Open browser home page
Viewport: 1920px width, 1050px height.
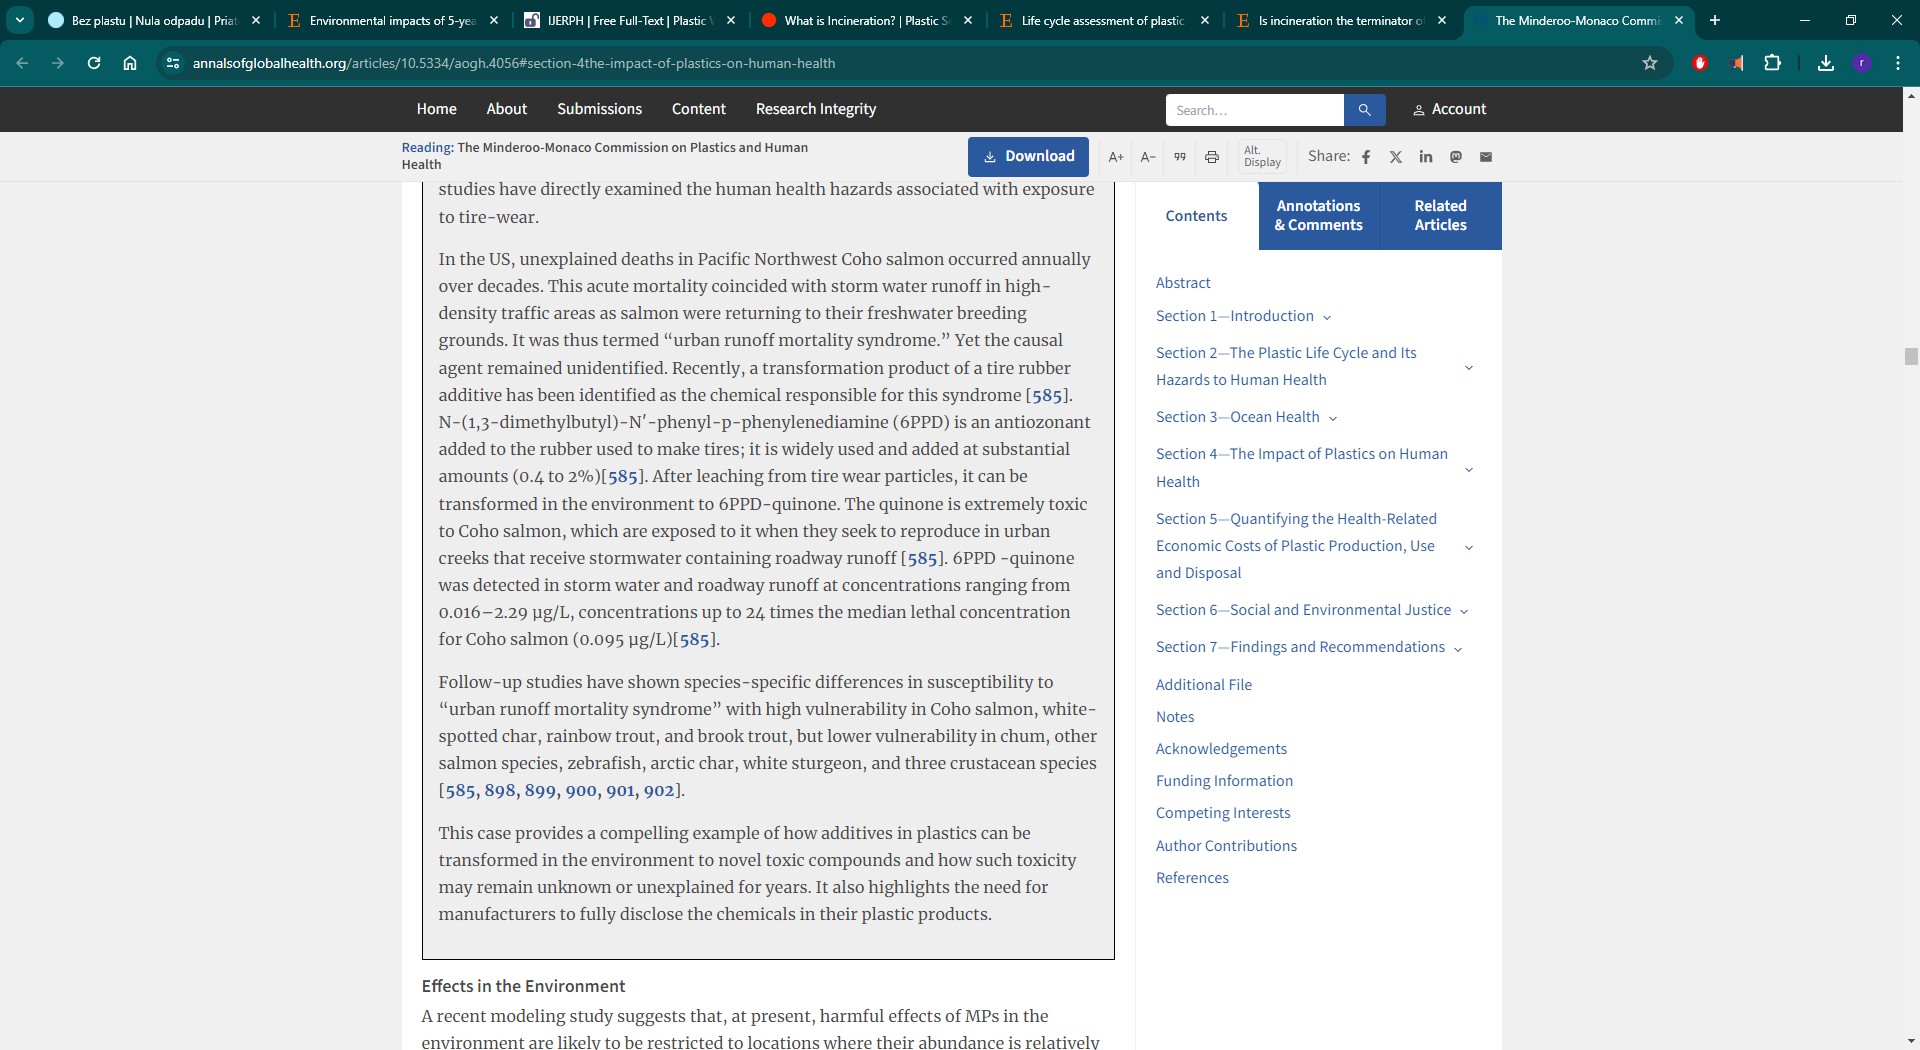(x=130, y=63)
